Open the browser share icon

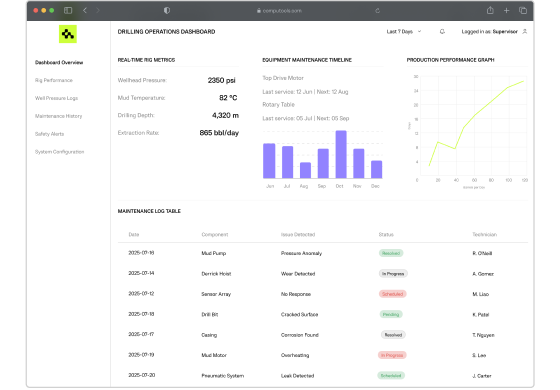pos(490,10)
